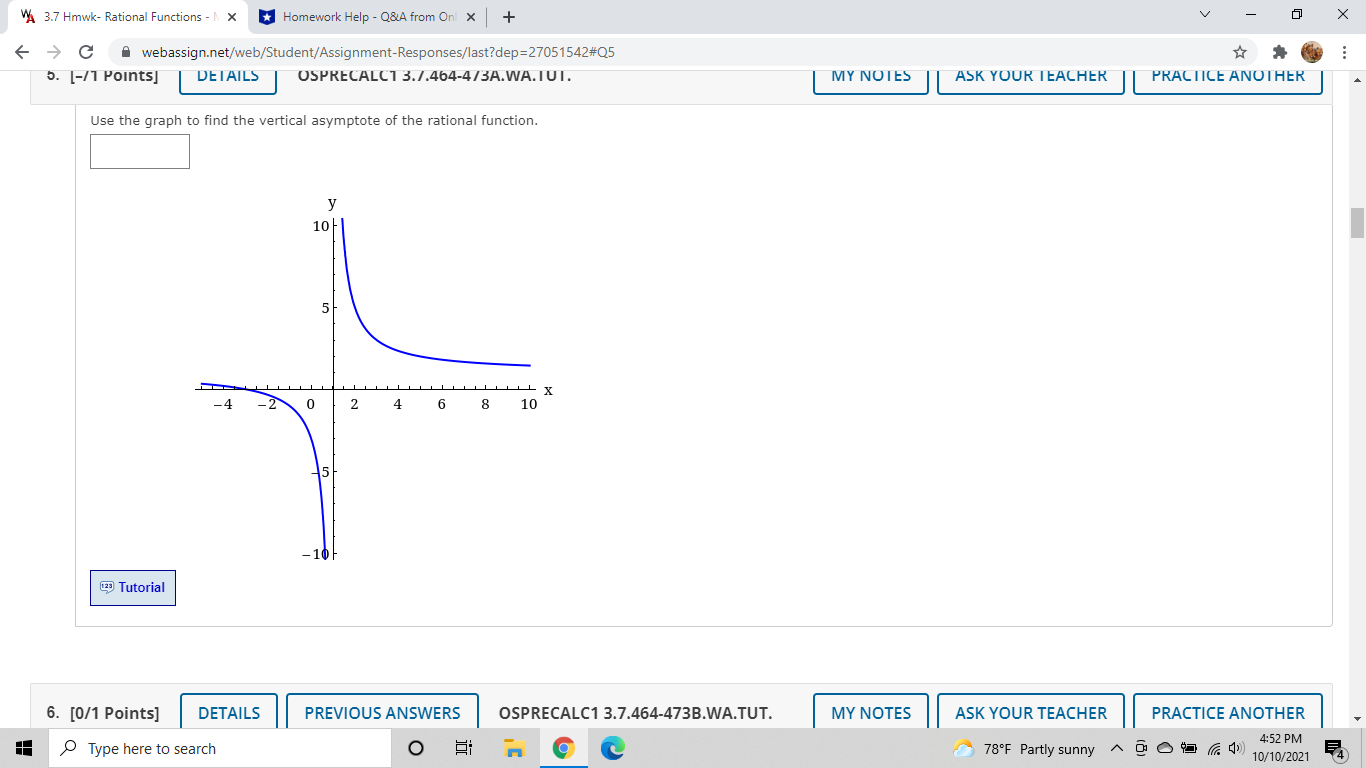The width and height of the screenshot is (1366, 768).
Task: Open the Tutorial for this problem
Action: 132,587
